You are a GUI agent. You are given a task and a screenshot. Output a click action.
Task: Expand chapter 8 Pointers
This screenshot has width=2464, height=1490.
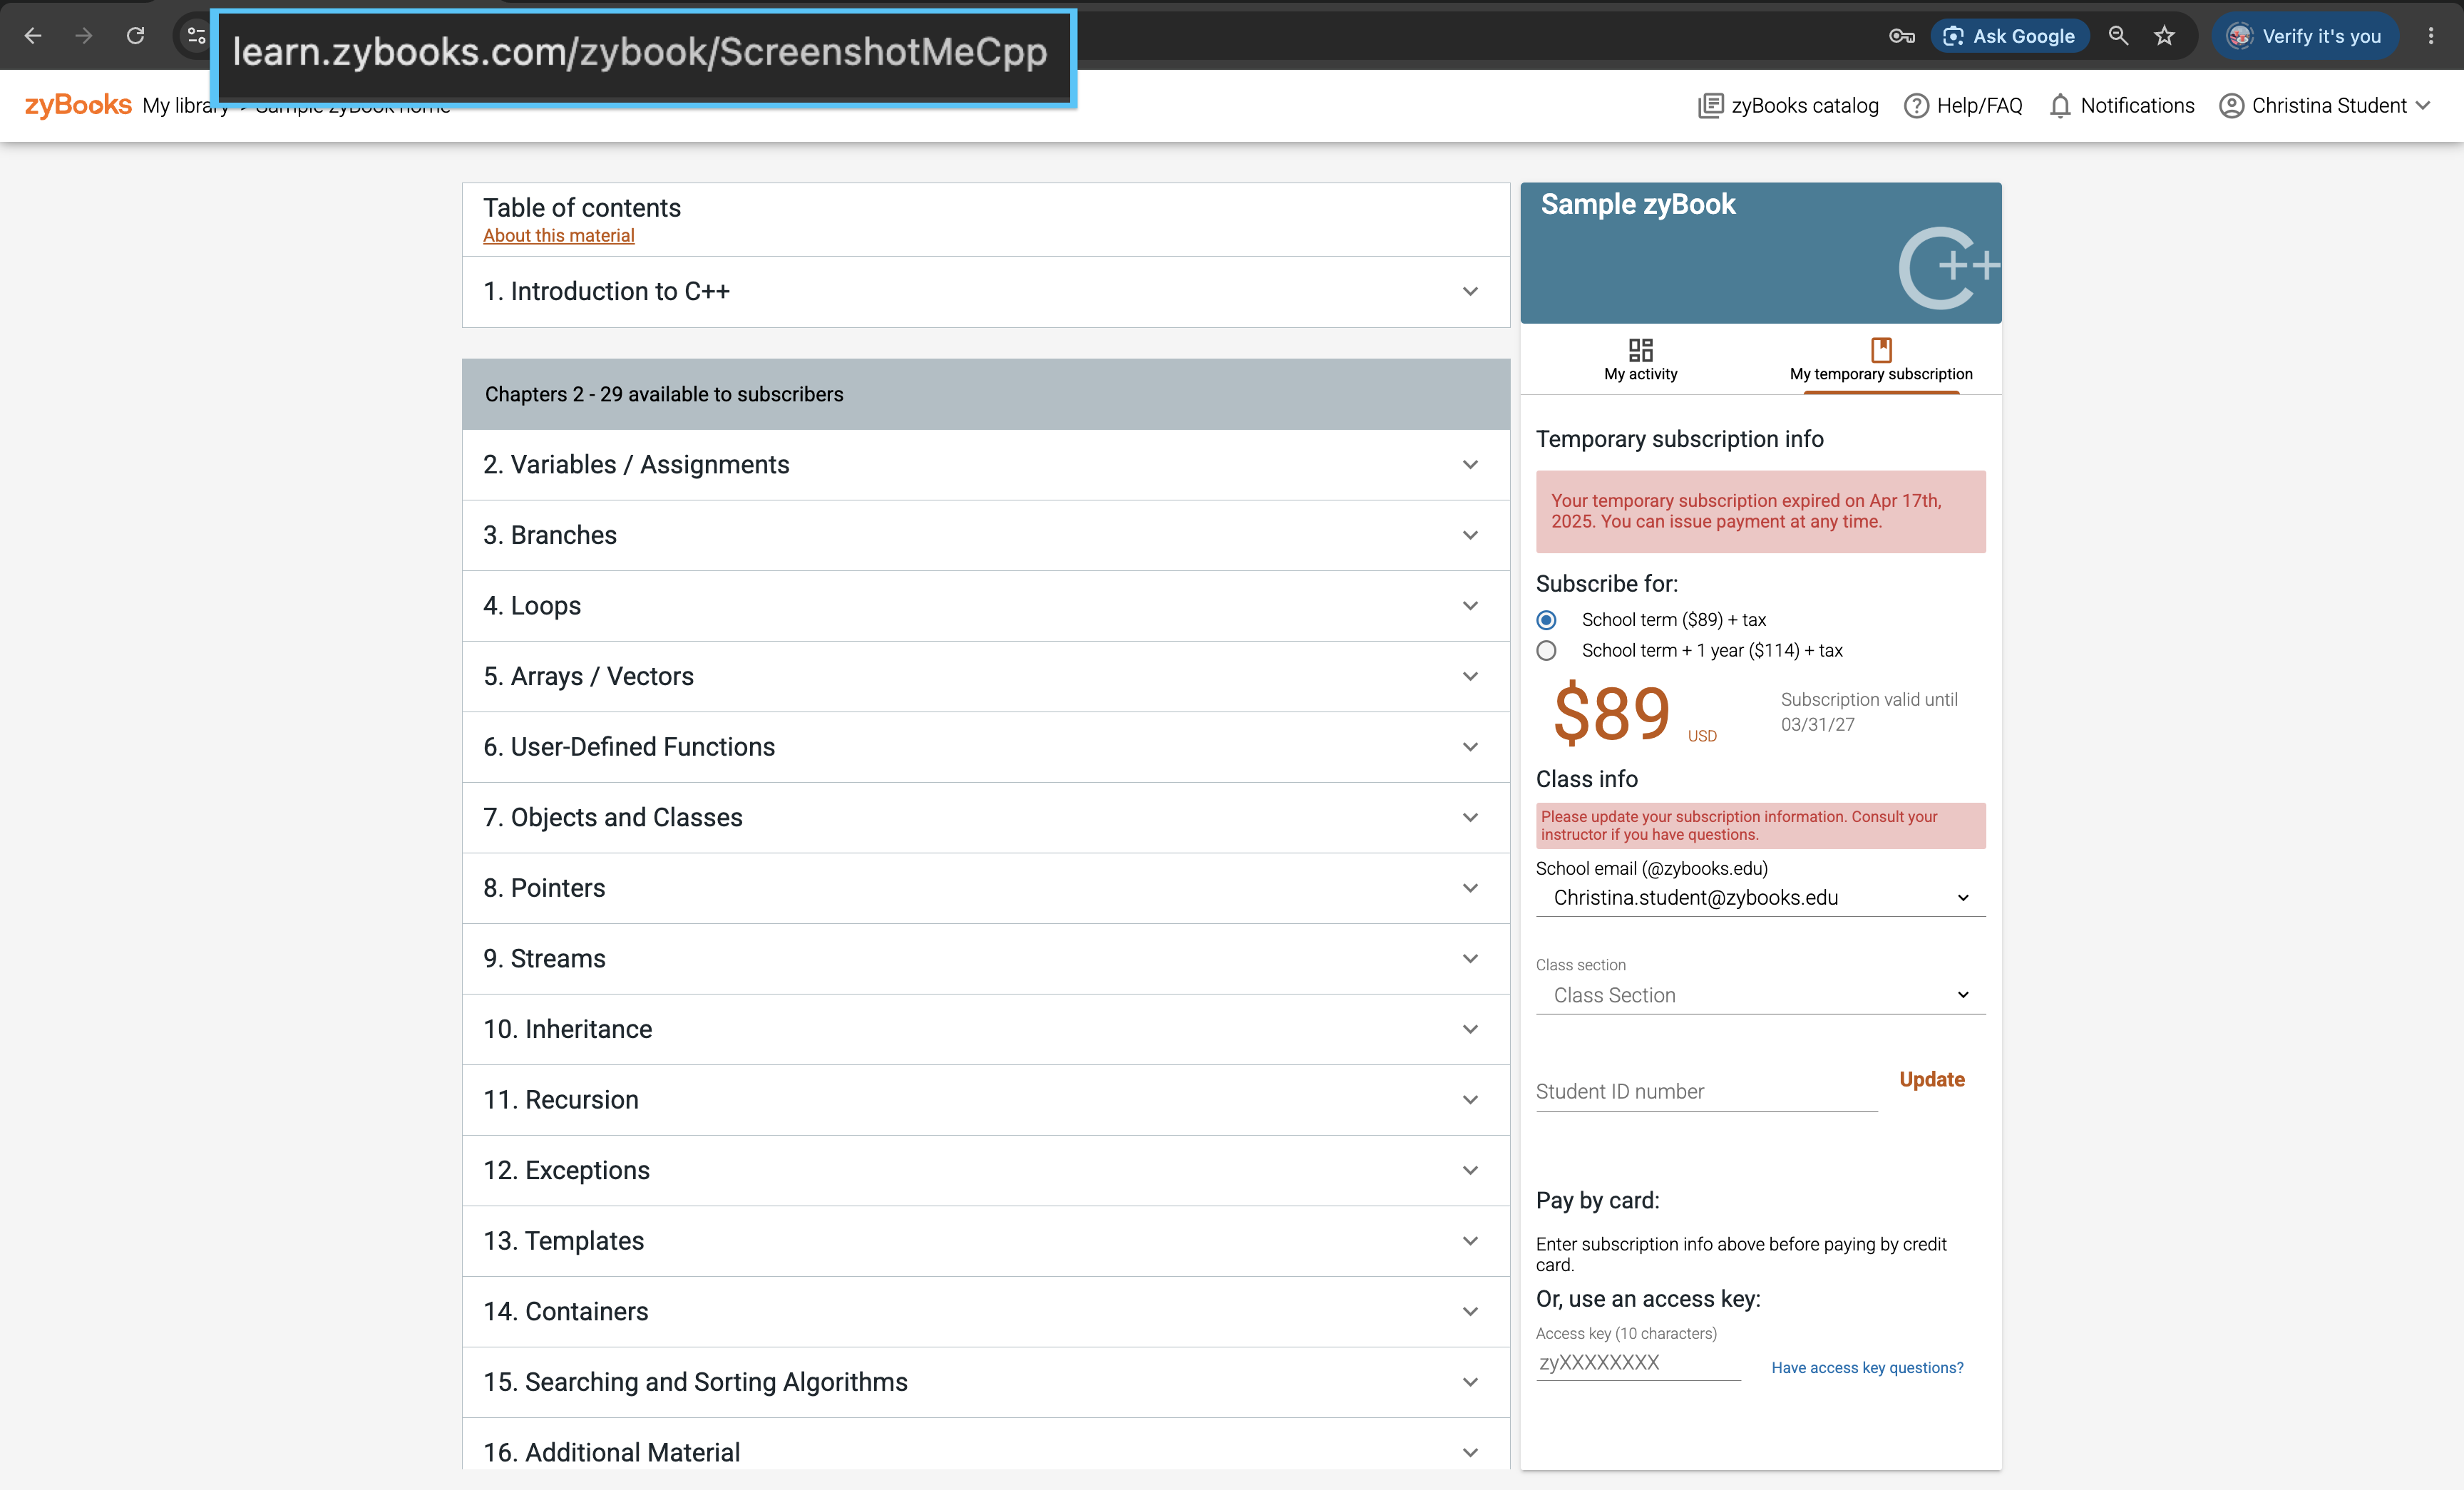pyautogui.click(x=986, y=888)
